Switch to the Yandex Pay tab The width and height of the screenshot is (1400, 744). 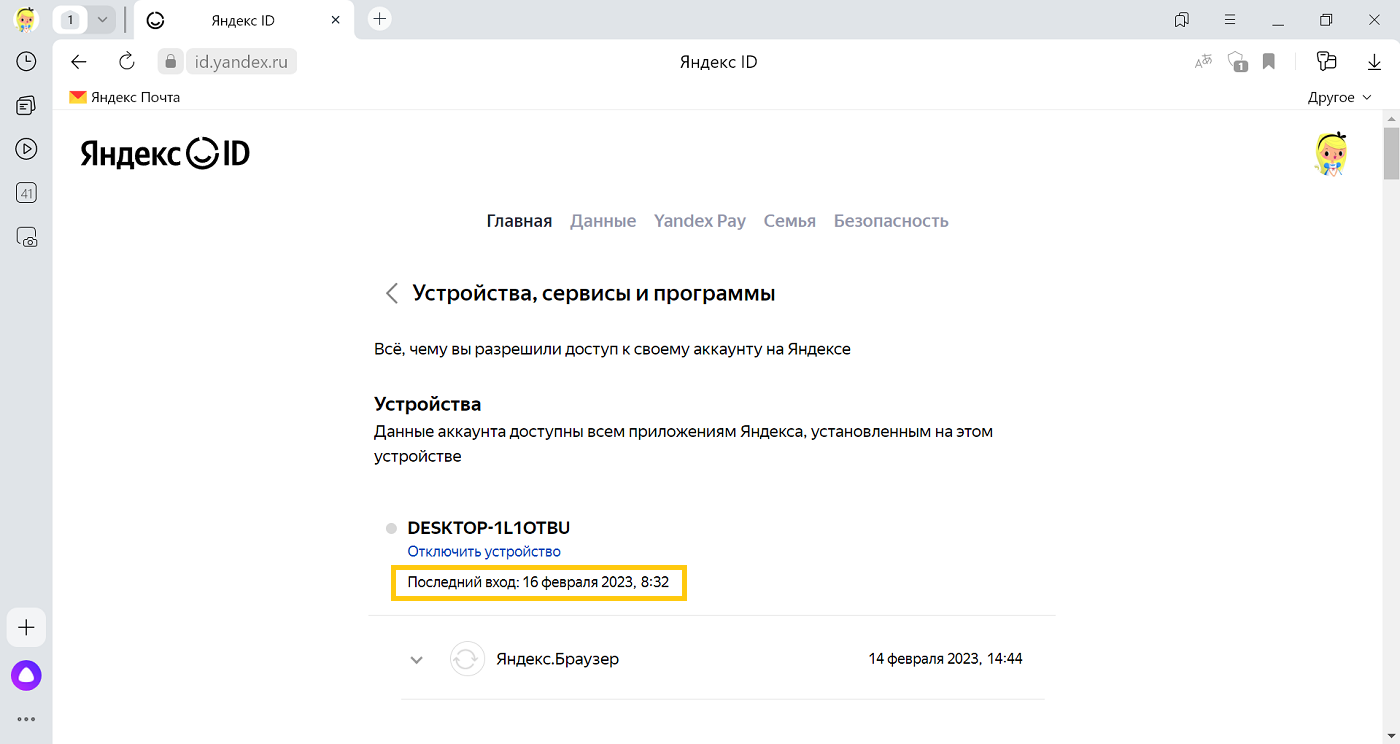tap(700, 221)
